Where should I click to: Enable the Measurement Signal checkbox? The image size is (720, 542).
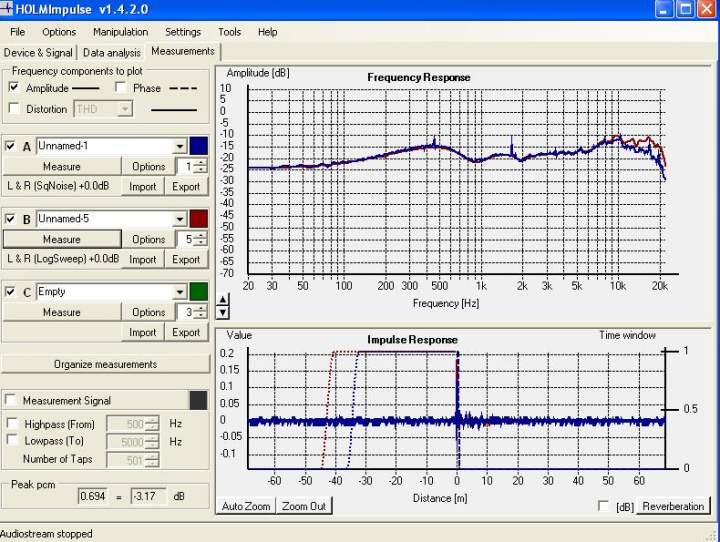click(11, 400)
